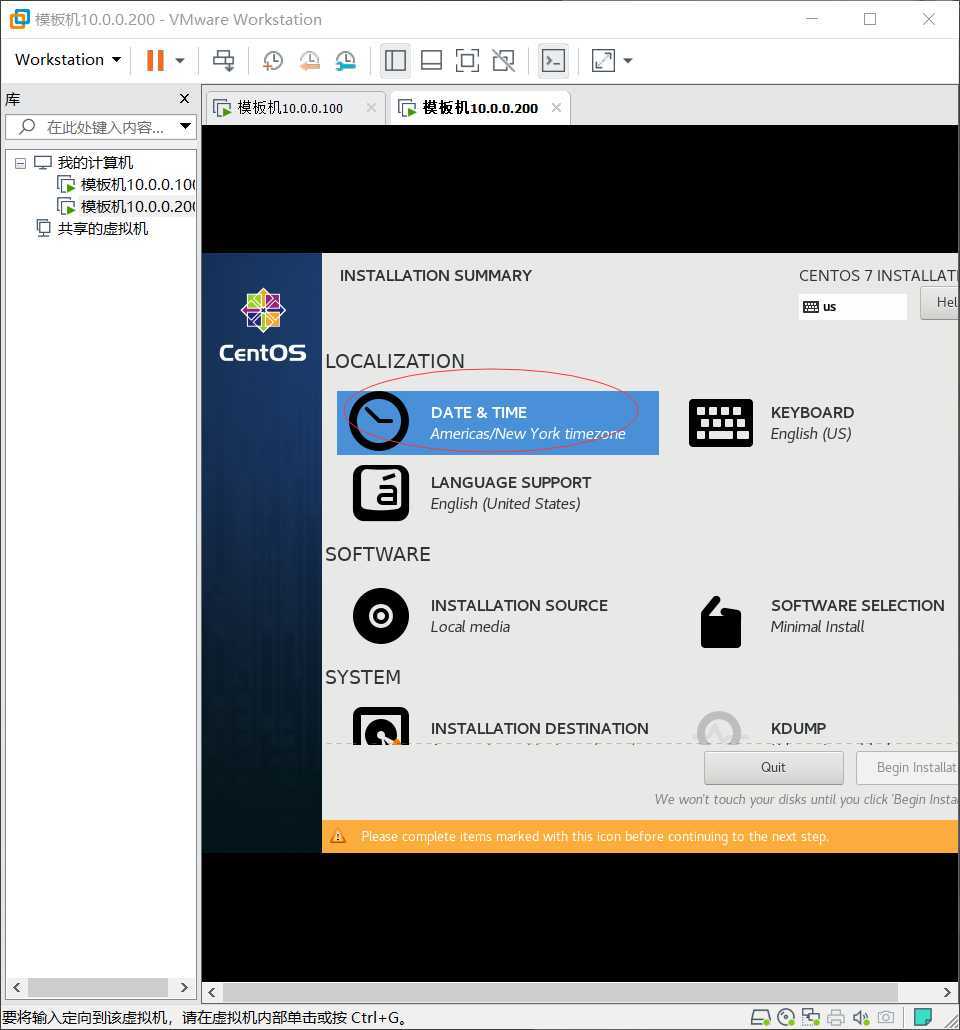Viewport: 960px width, 1030px height.
Task: Click the printer status bar icon
Action: coord(836,1018)
